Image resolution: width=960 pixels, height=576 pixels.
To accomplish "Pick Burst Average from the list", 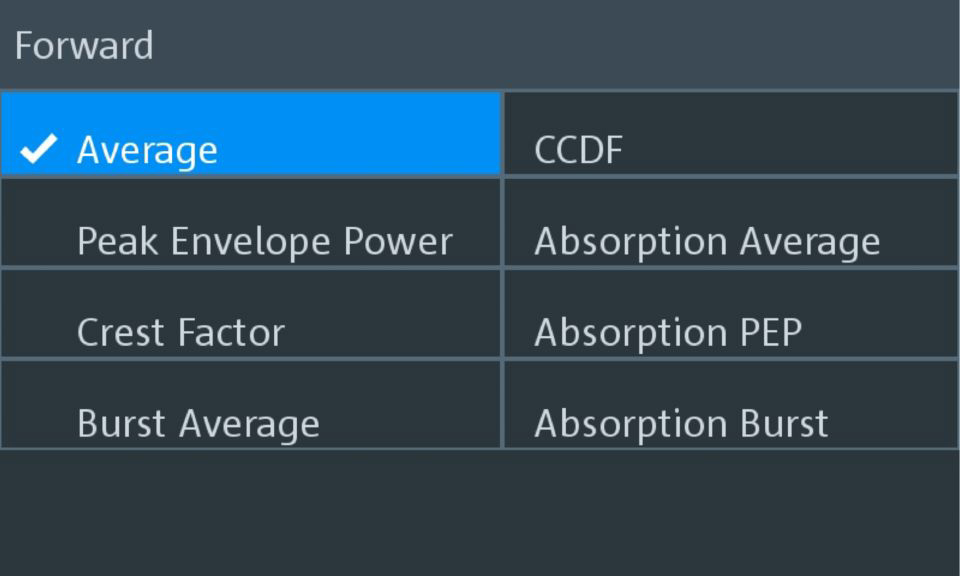I will pos(198,423).
